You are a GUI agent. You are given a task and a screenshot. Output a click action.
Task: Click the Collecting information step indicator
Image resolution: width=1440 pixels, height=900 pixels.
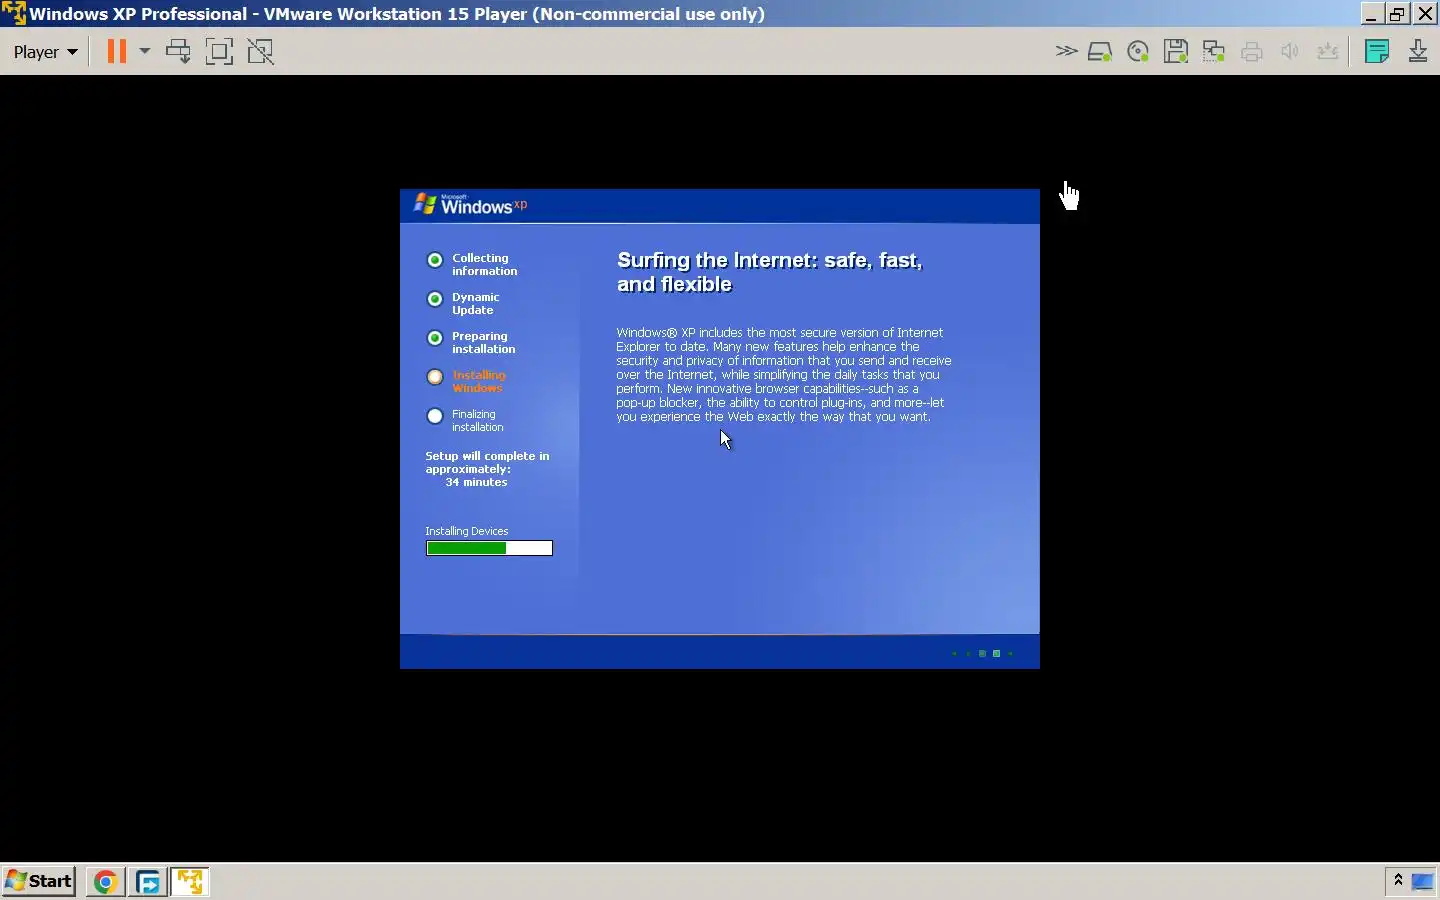pyautogui.click(x=435, y=260)
